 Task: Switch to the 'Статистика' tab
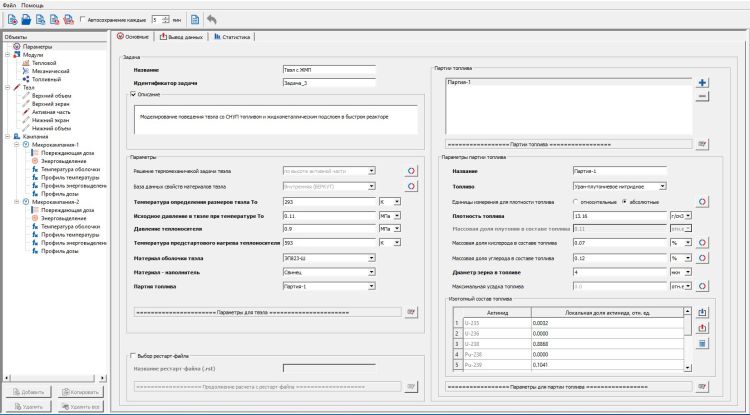[x=232, y=37]
